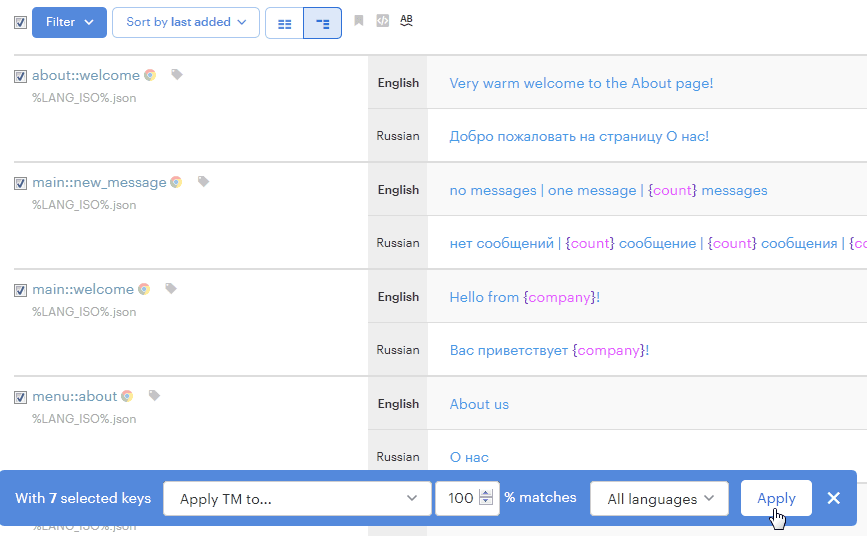Switch to the hierarchical list layout view
This screenshot has width=867, height=536.
(322, 23)
